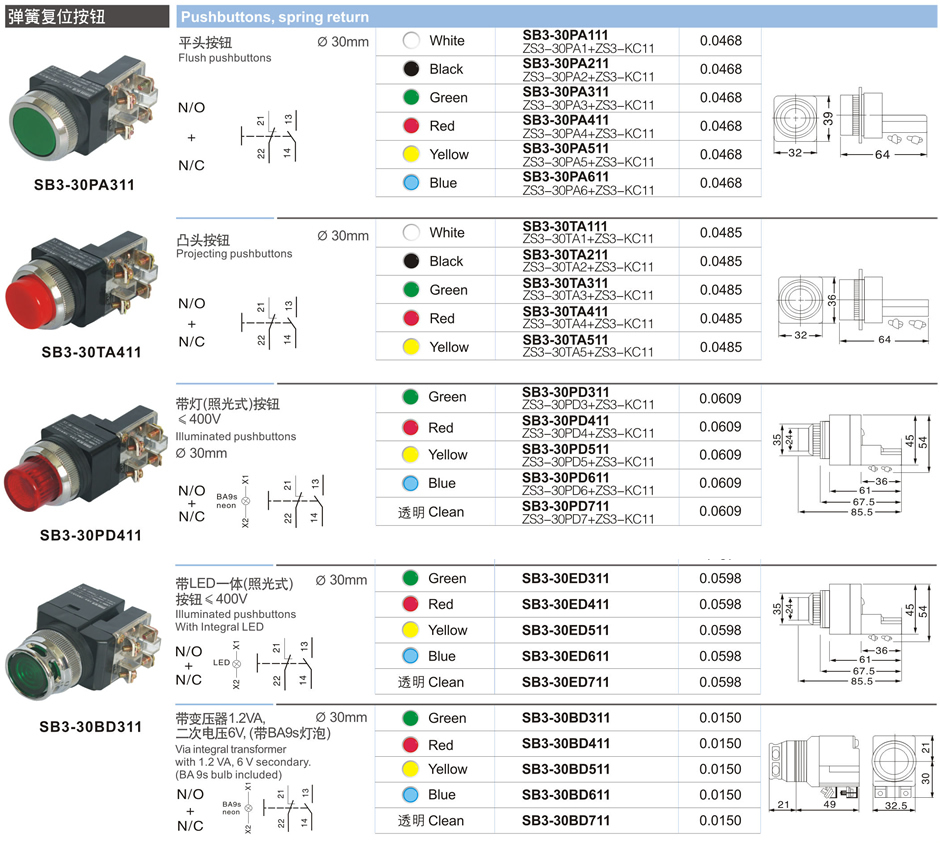The height and width of the screenshot is (853, 940).
Task: Click the LED lamp symbol in Integral LED section
Action: point(237,663)
